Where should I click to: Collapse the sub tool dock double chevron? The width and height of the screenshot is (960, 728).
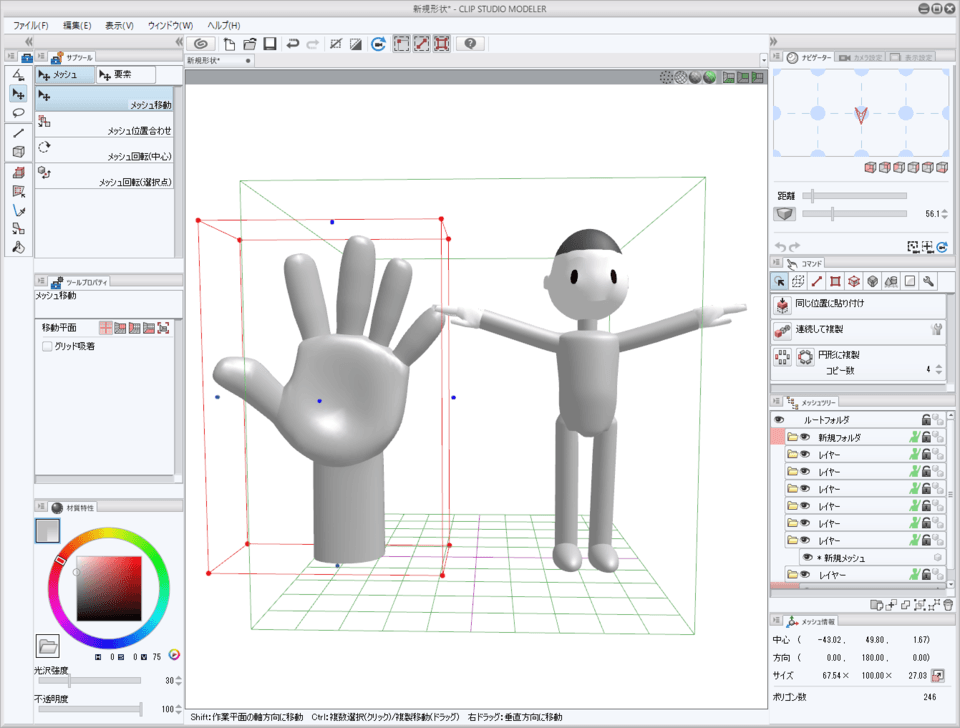pyautogui.click(x=179, y=41)
